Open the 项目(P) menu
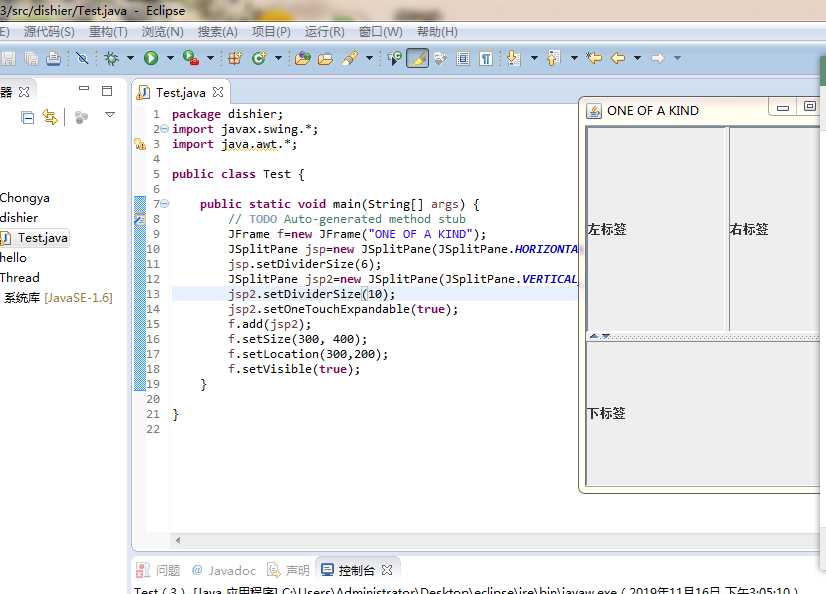This screenshot has width=826, height=594. pyautogui.click(x=271, y=32)
